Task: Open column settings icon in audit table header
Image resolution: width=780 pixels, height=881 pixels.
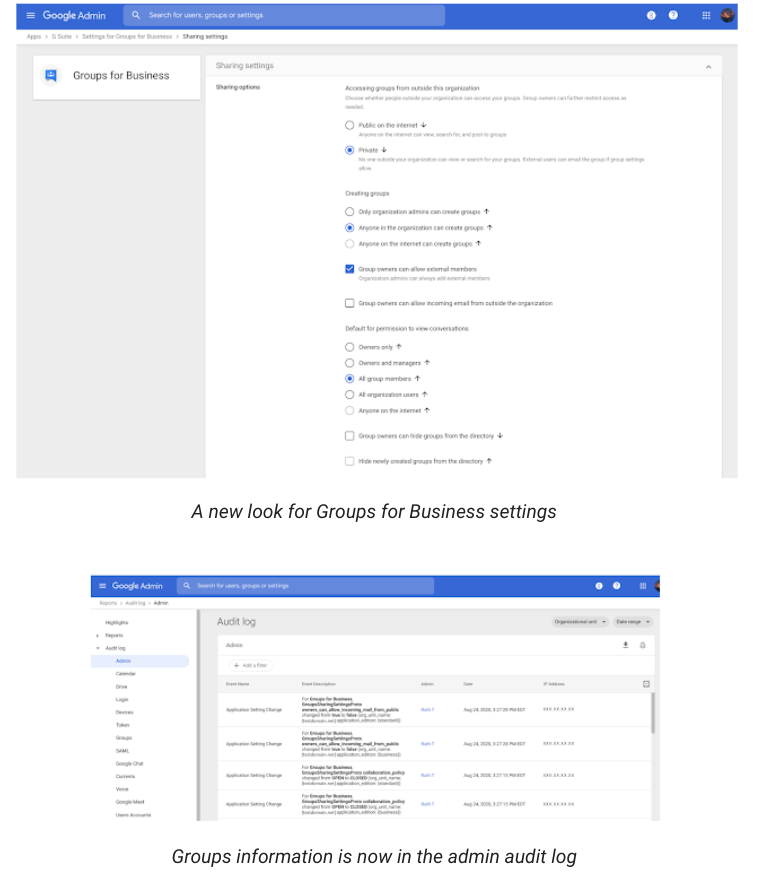Action: (x=646, y=684)
